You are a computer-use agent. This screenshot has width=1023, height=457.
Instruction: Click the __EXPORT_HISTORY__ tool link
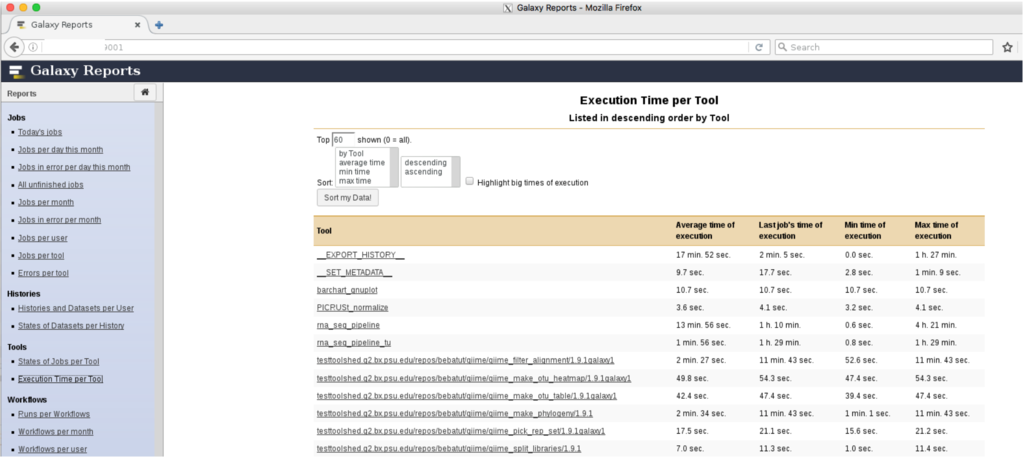pyautogui.click(x=360, y=255)
